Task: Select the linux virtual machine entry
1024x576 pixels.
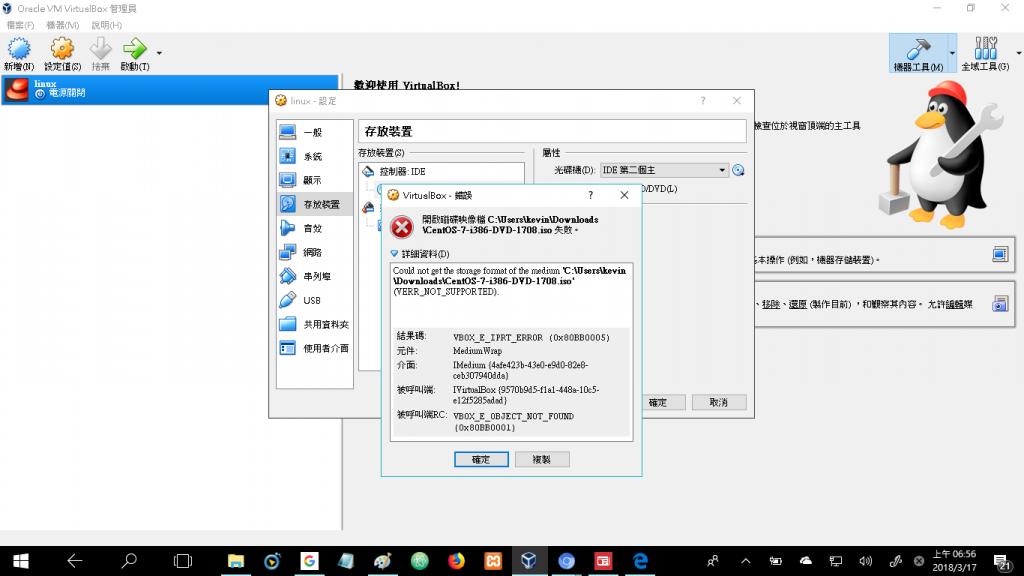Action: point(170,89)
